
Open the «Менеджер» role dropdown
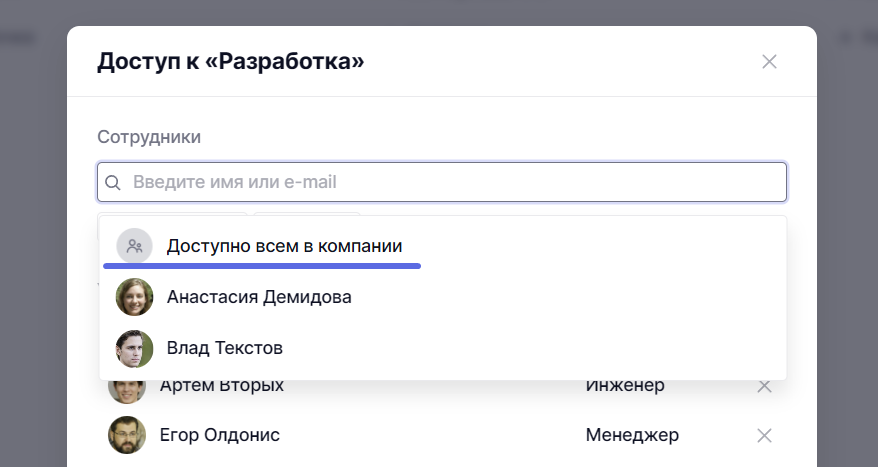[x=632, y=435]
